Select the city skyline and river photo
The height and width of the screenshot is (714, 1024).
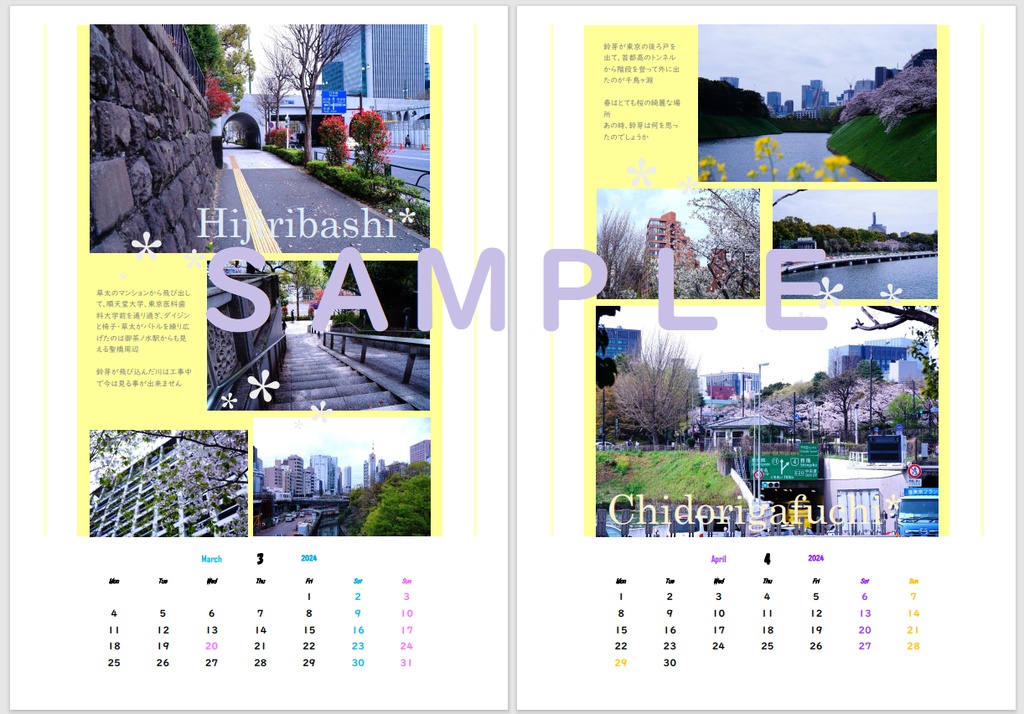[342, 477]
